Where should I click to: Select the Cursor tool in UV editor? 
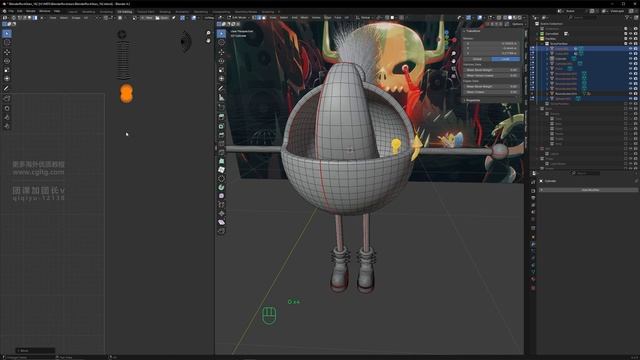pos(7,42)
